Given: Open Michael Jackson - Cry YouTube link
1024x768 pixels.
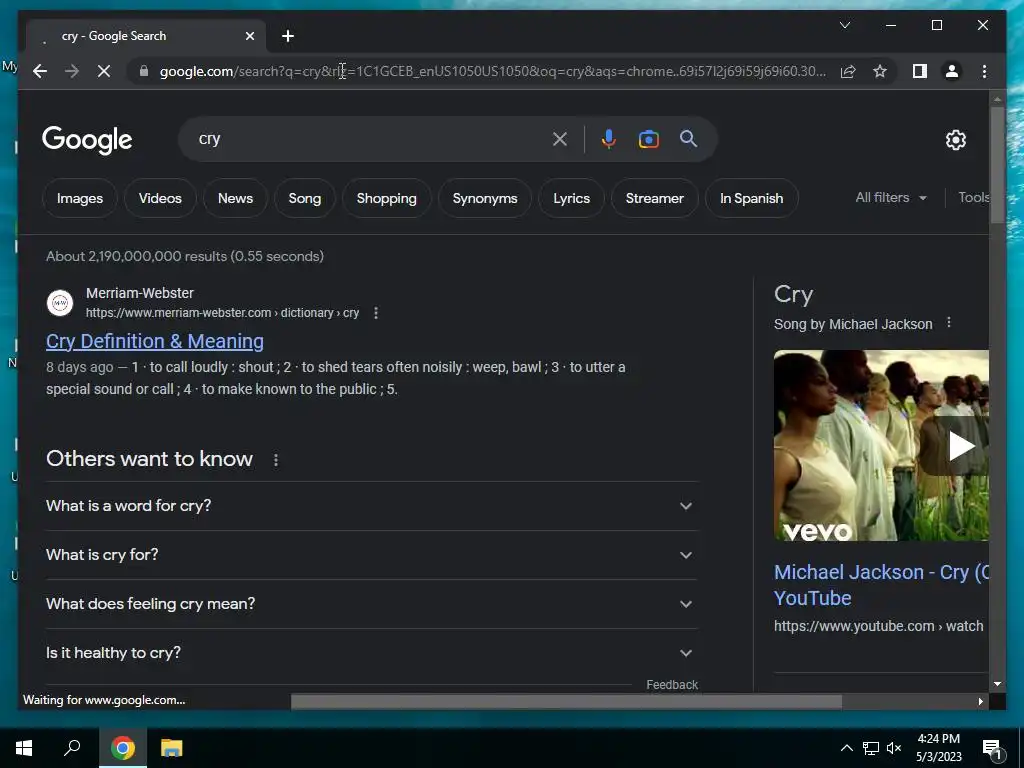Looking at the screenshot, I should pos(881,585).
